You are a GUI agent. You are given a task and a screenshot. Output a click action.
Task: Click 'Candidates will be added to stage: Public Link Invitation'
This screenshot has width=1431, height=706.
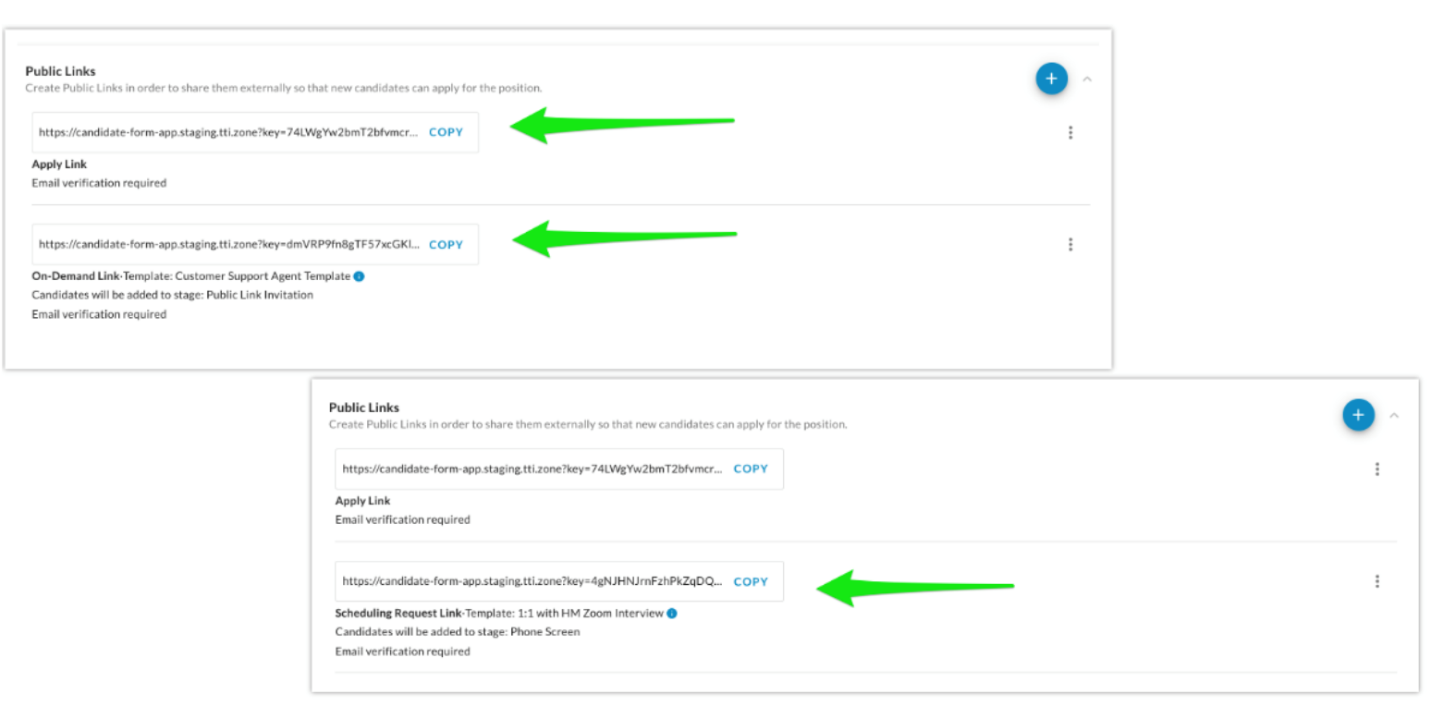(172, 295)
